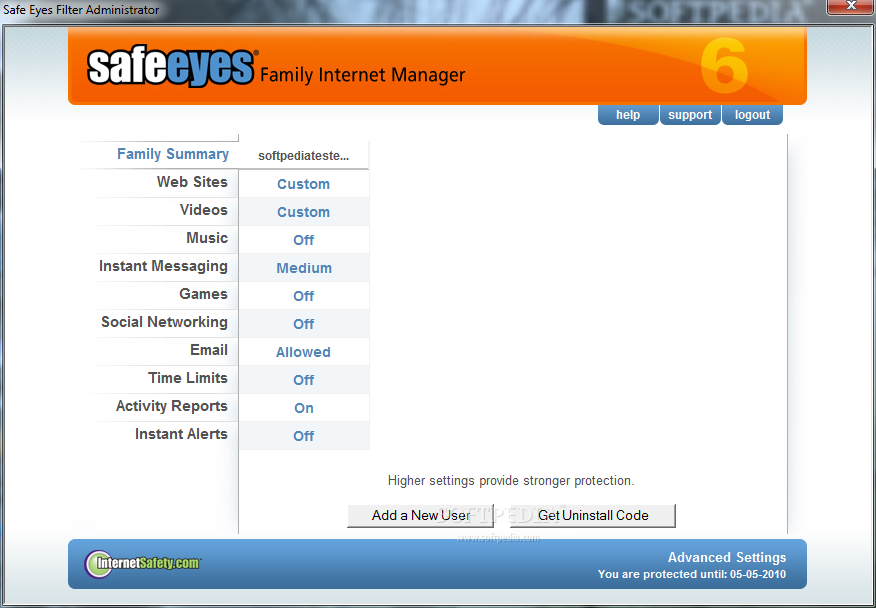
Task: Click the InternetSafety.com logo
Action: coord(143,563)
